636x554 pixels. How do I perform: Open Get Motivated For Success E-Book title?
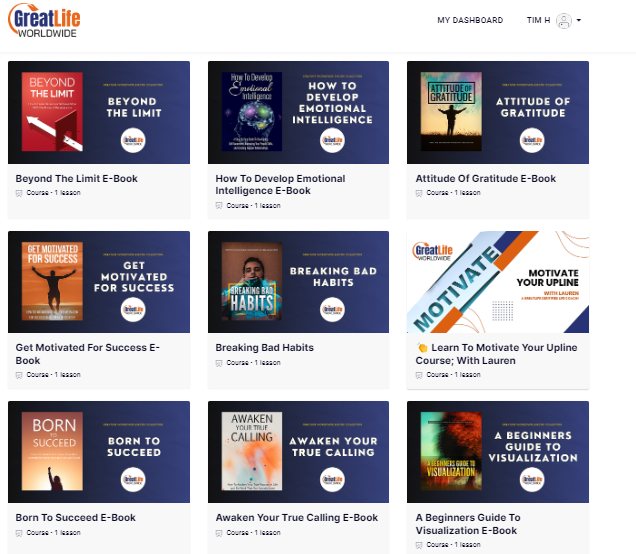pos(88,354)
